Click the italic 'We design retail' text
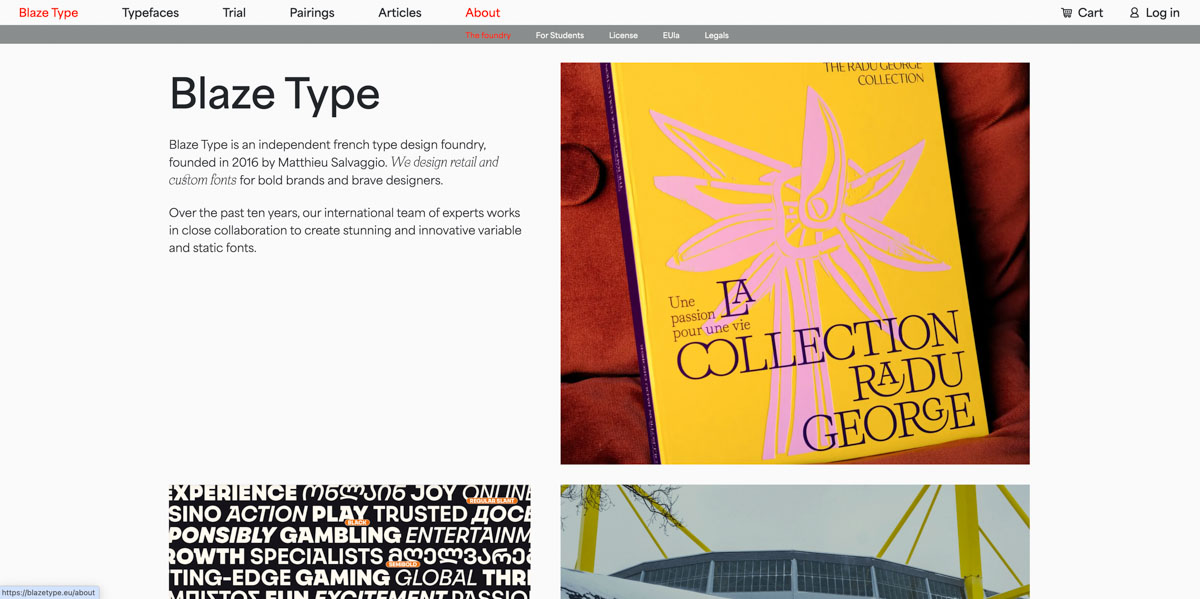1200x599 pixels. coord(444,162)
